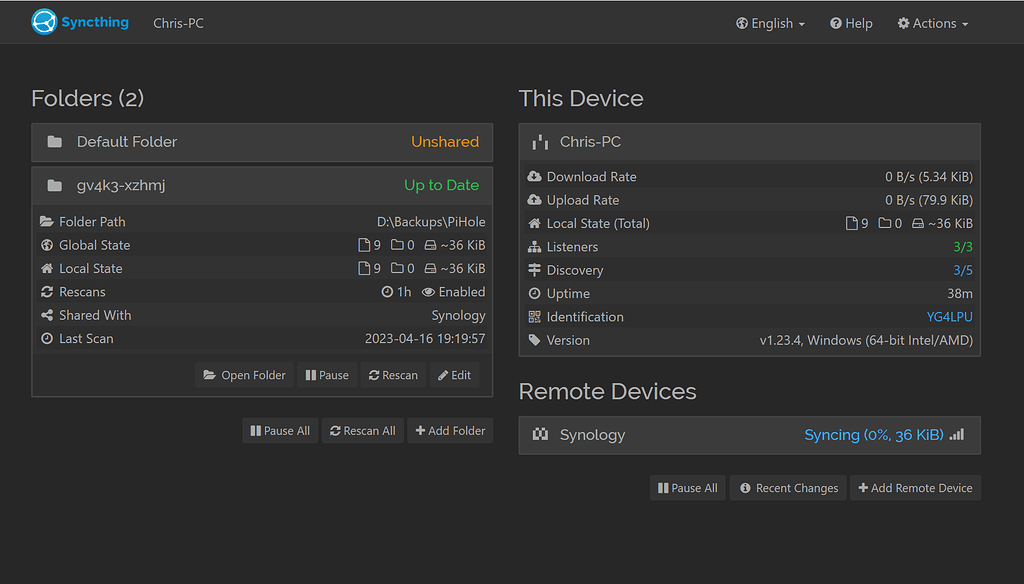
Task: Click the Recent Changes button
Action: pyautogui.click(x=788, y=487)
